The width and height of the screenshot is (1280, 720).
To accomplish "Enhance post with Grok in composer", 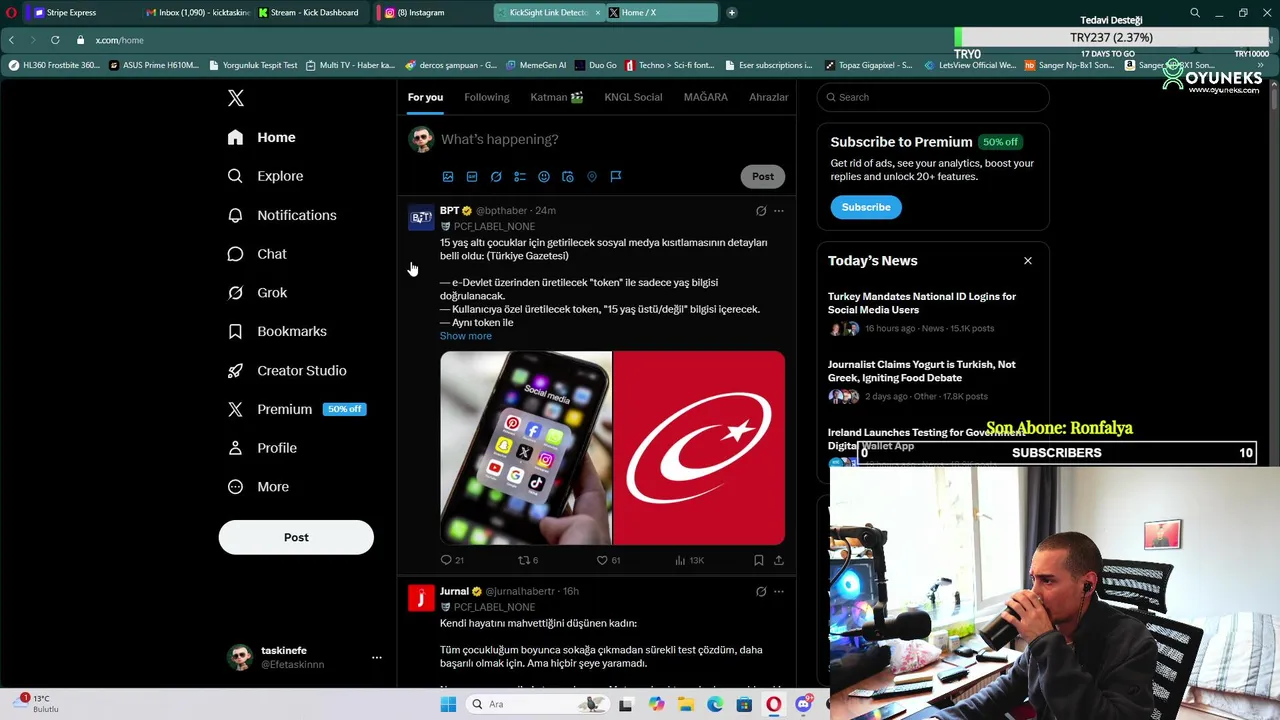I will (496, 177).
